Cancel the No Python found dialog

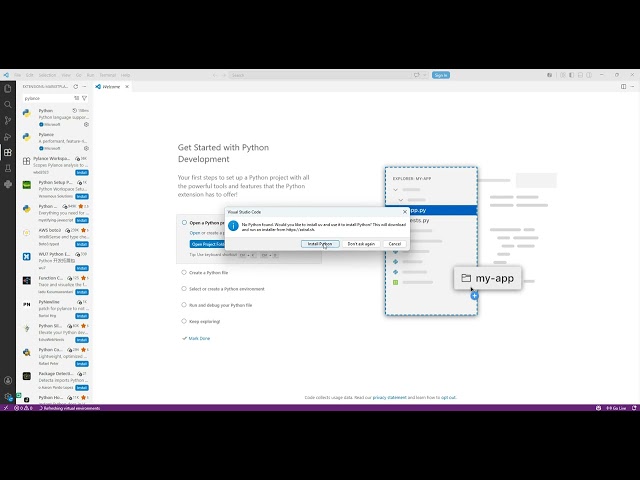pyautogui.click(x=395, y=244)
